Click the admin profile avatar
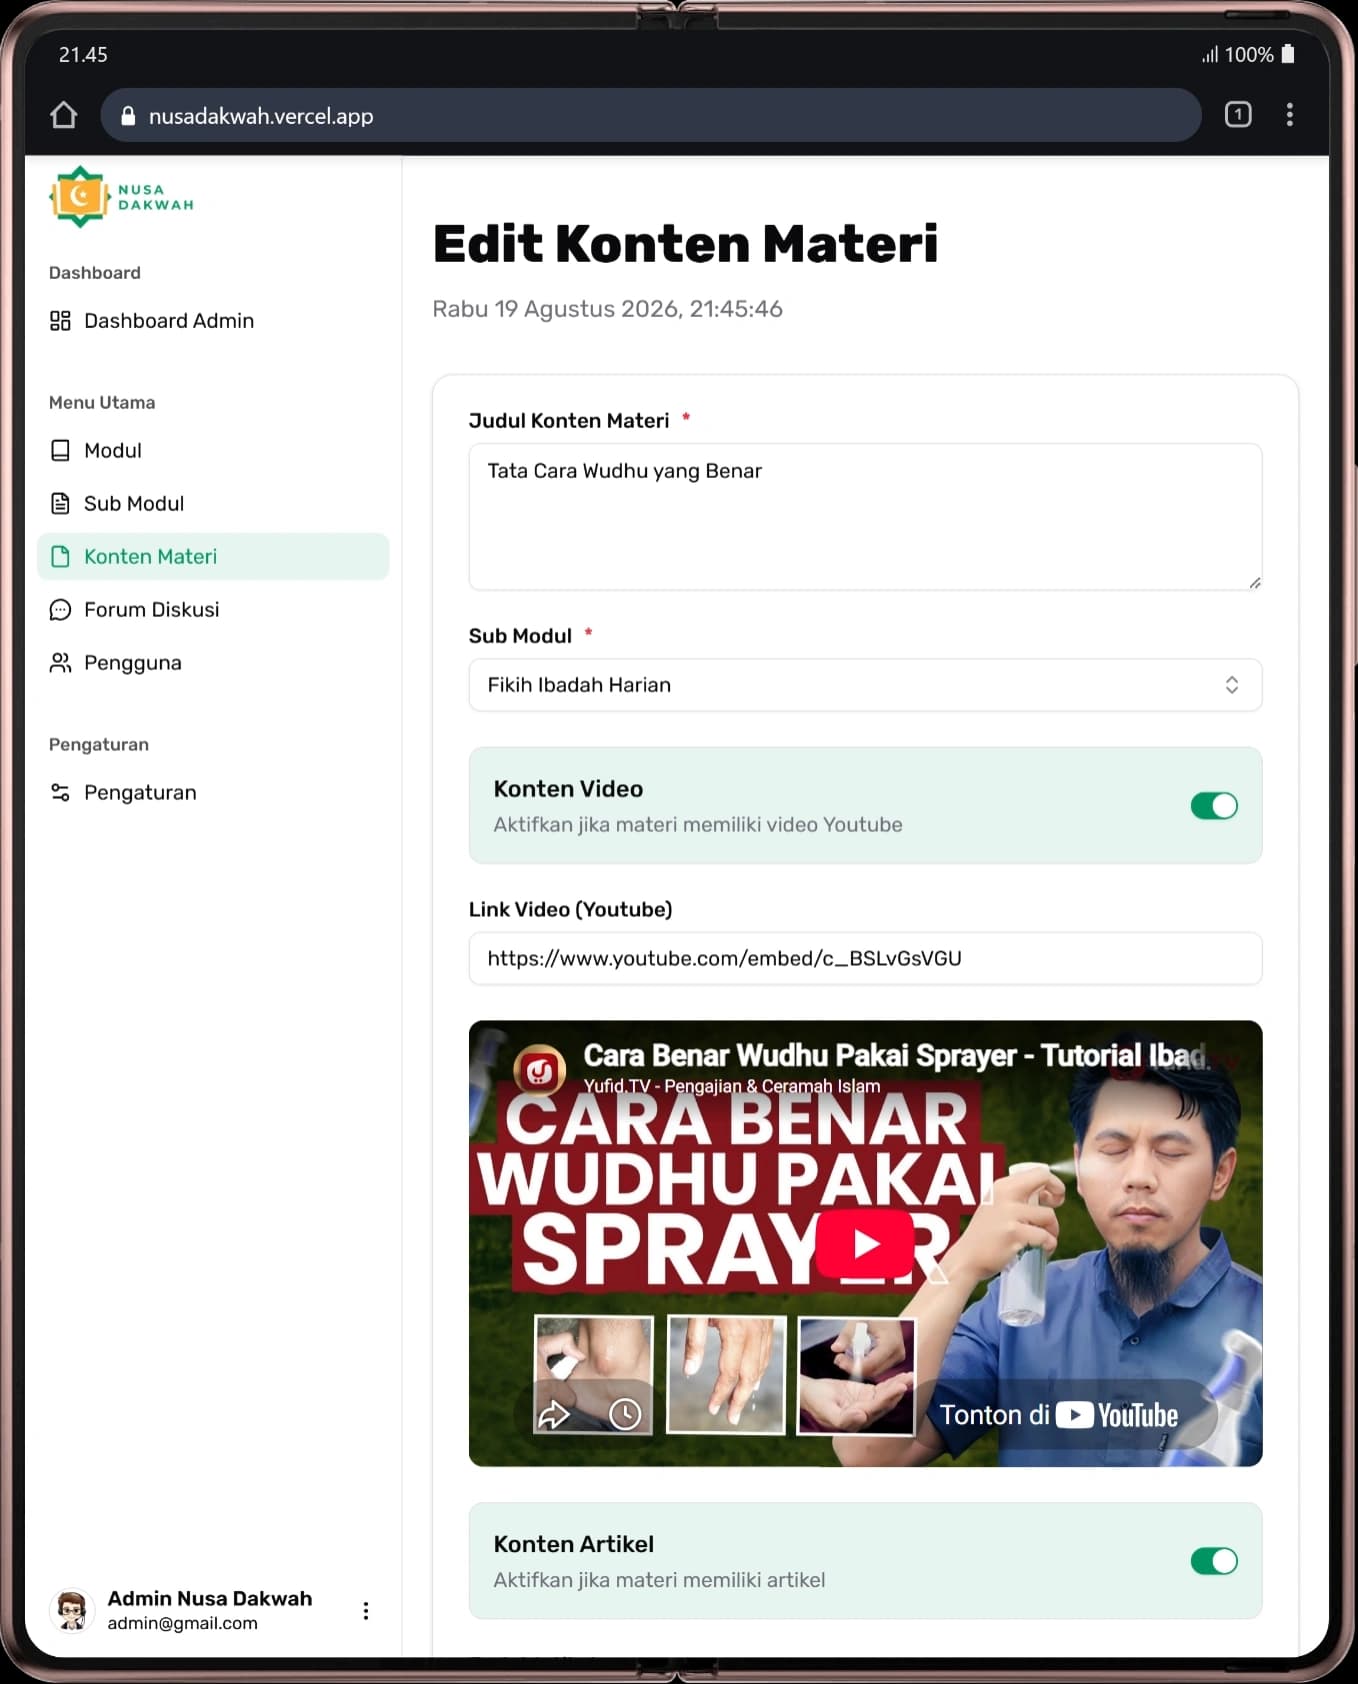The width and height of the screenshot is (1358, 1684). [x=71, y=1610]
